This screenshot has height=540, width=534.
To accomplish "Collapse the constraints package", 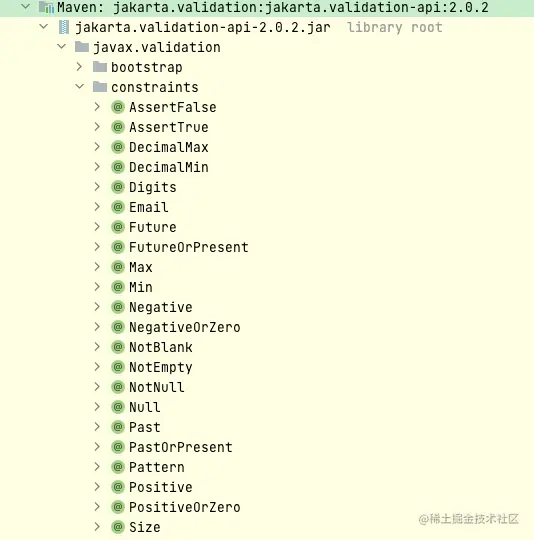I will [80, 86].
